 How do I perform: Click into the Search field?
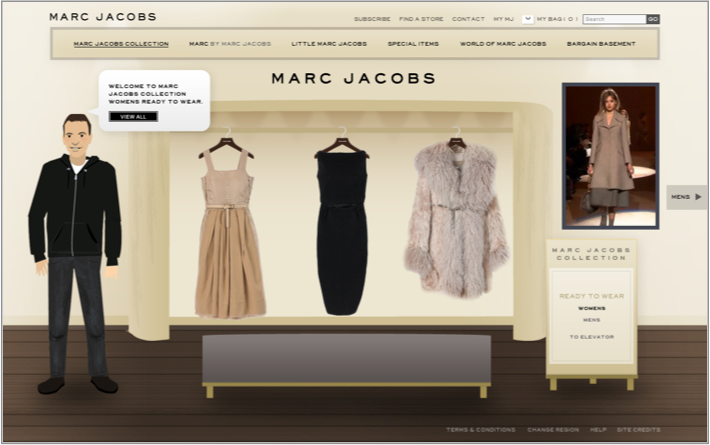click(614, 19)
